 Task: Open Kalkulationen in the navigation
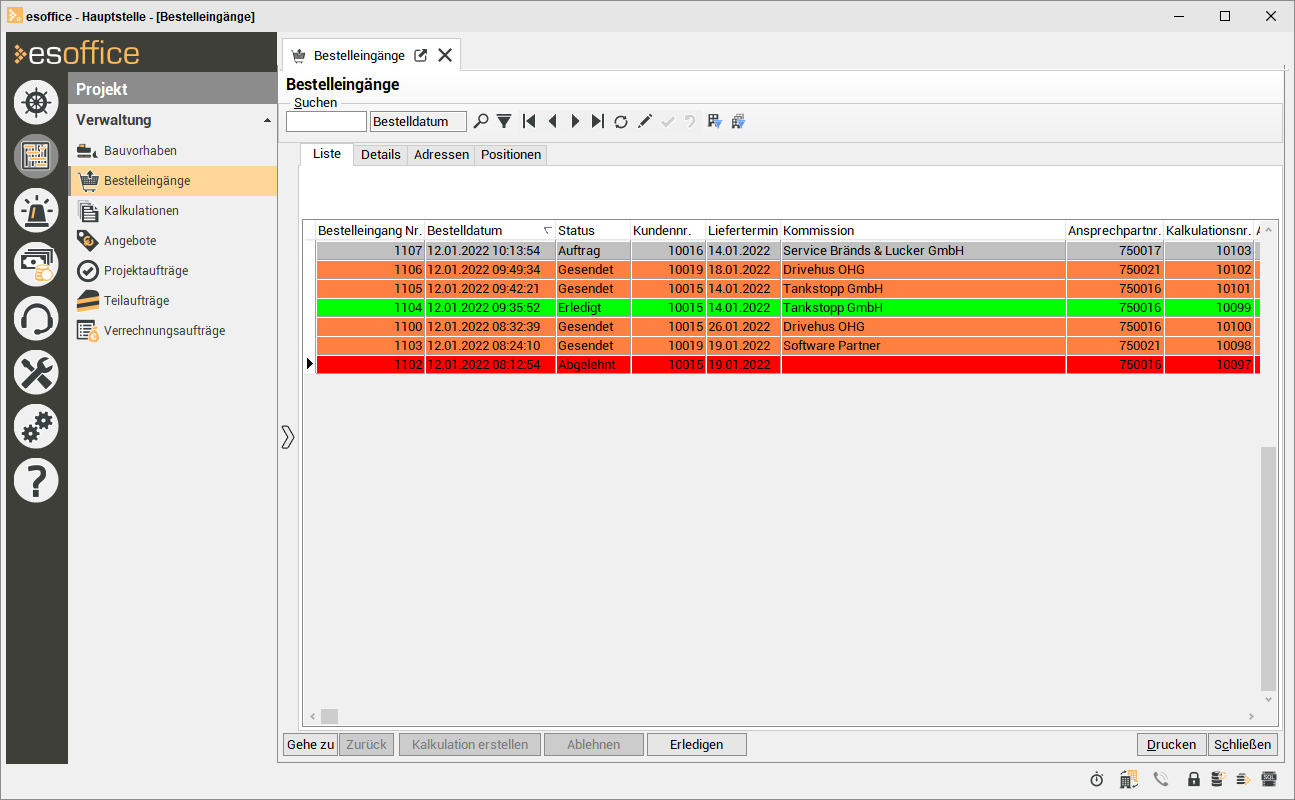point(172,211)
